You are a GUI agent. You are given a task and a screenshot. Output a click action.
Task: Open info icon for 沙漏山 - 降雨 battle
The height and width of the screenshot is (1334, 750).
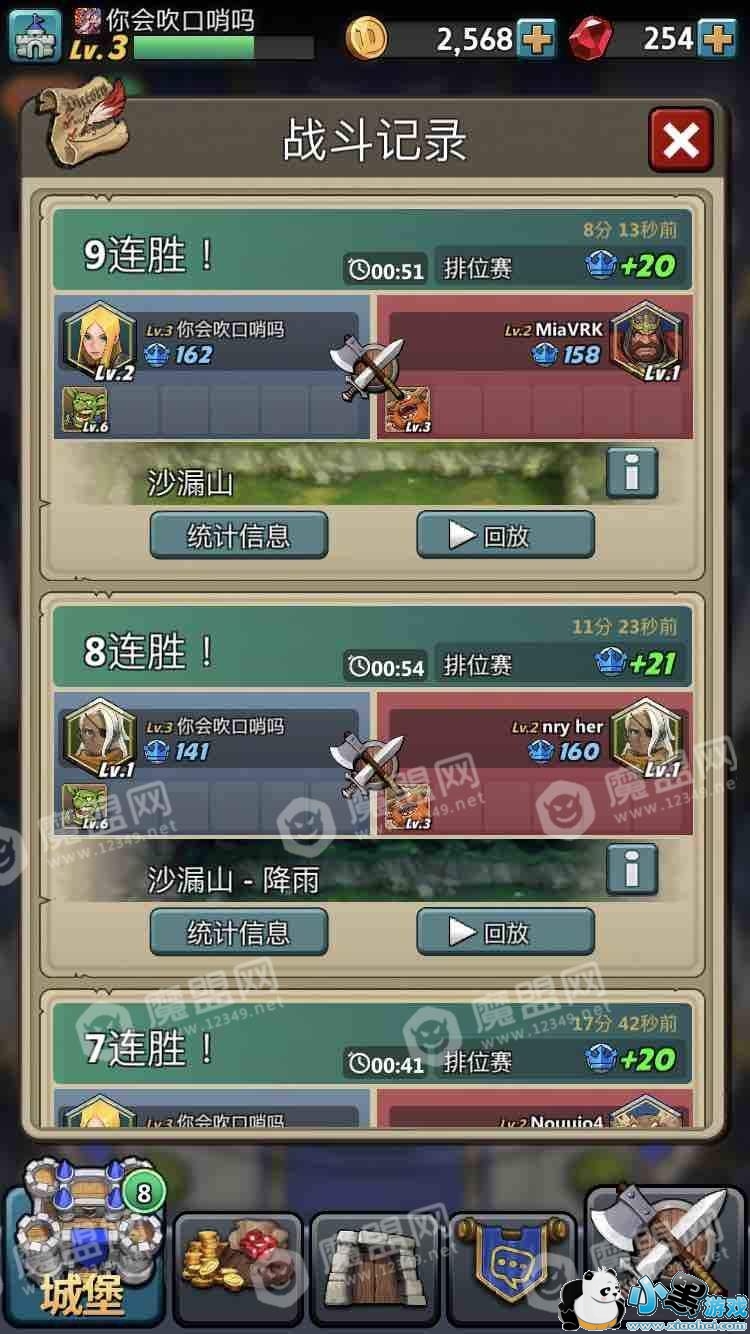(632, 869)
